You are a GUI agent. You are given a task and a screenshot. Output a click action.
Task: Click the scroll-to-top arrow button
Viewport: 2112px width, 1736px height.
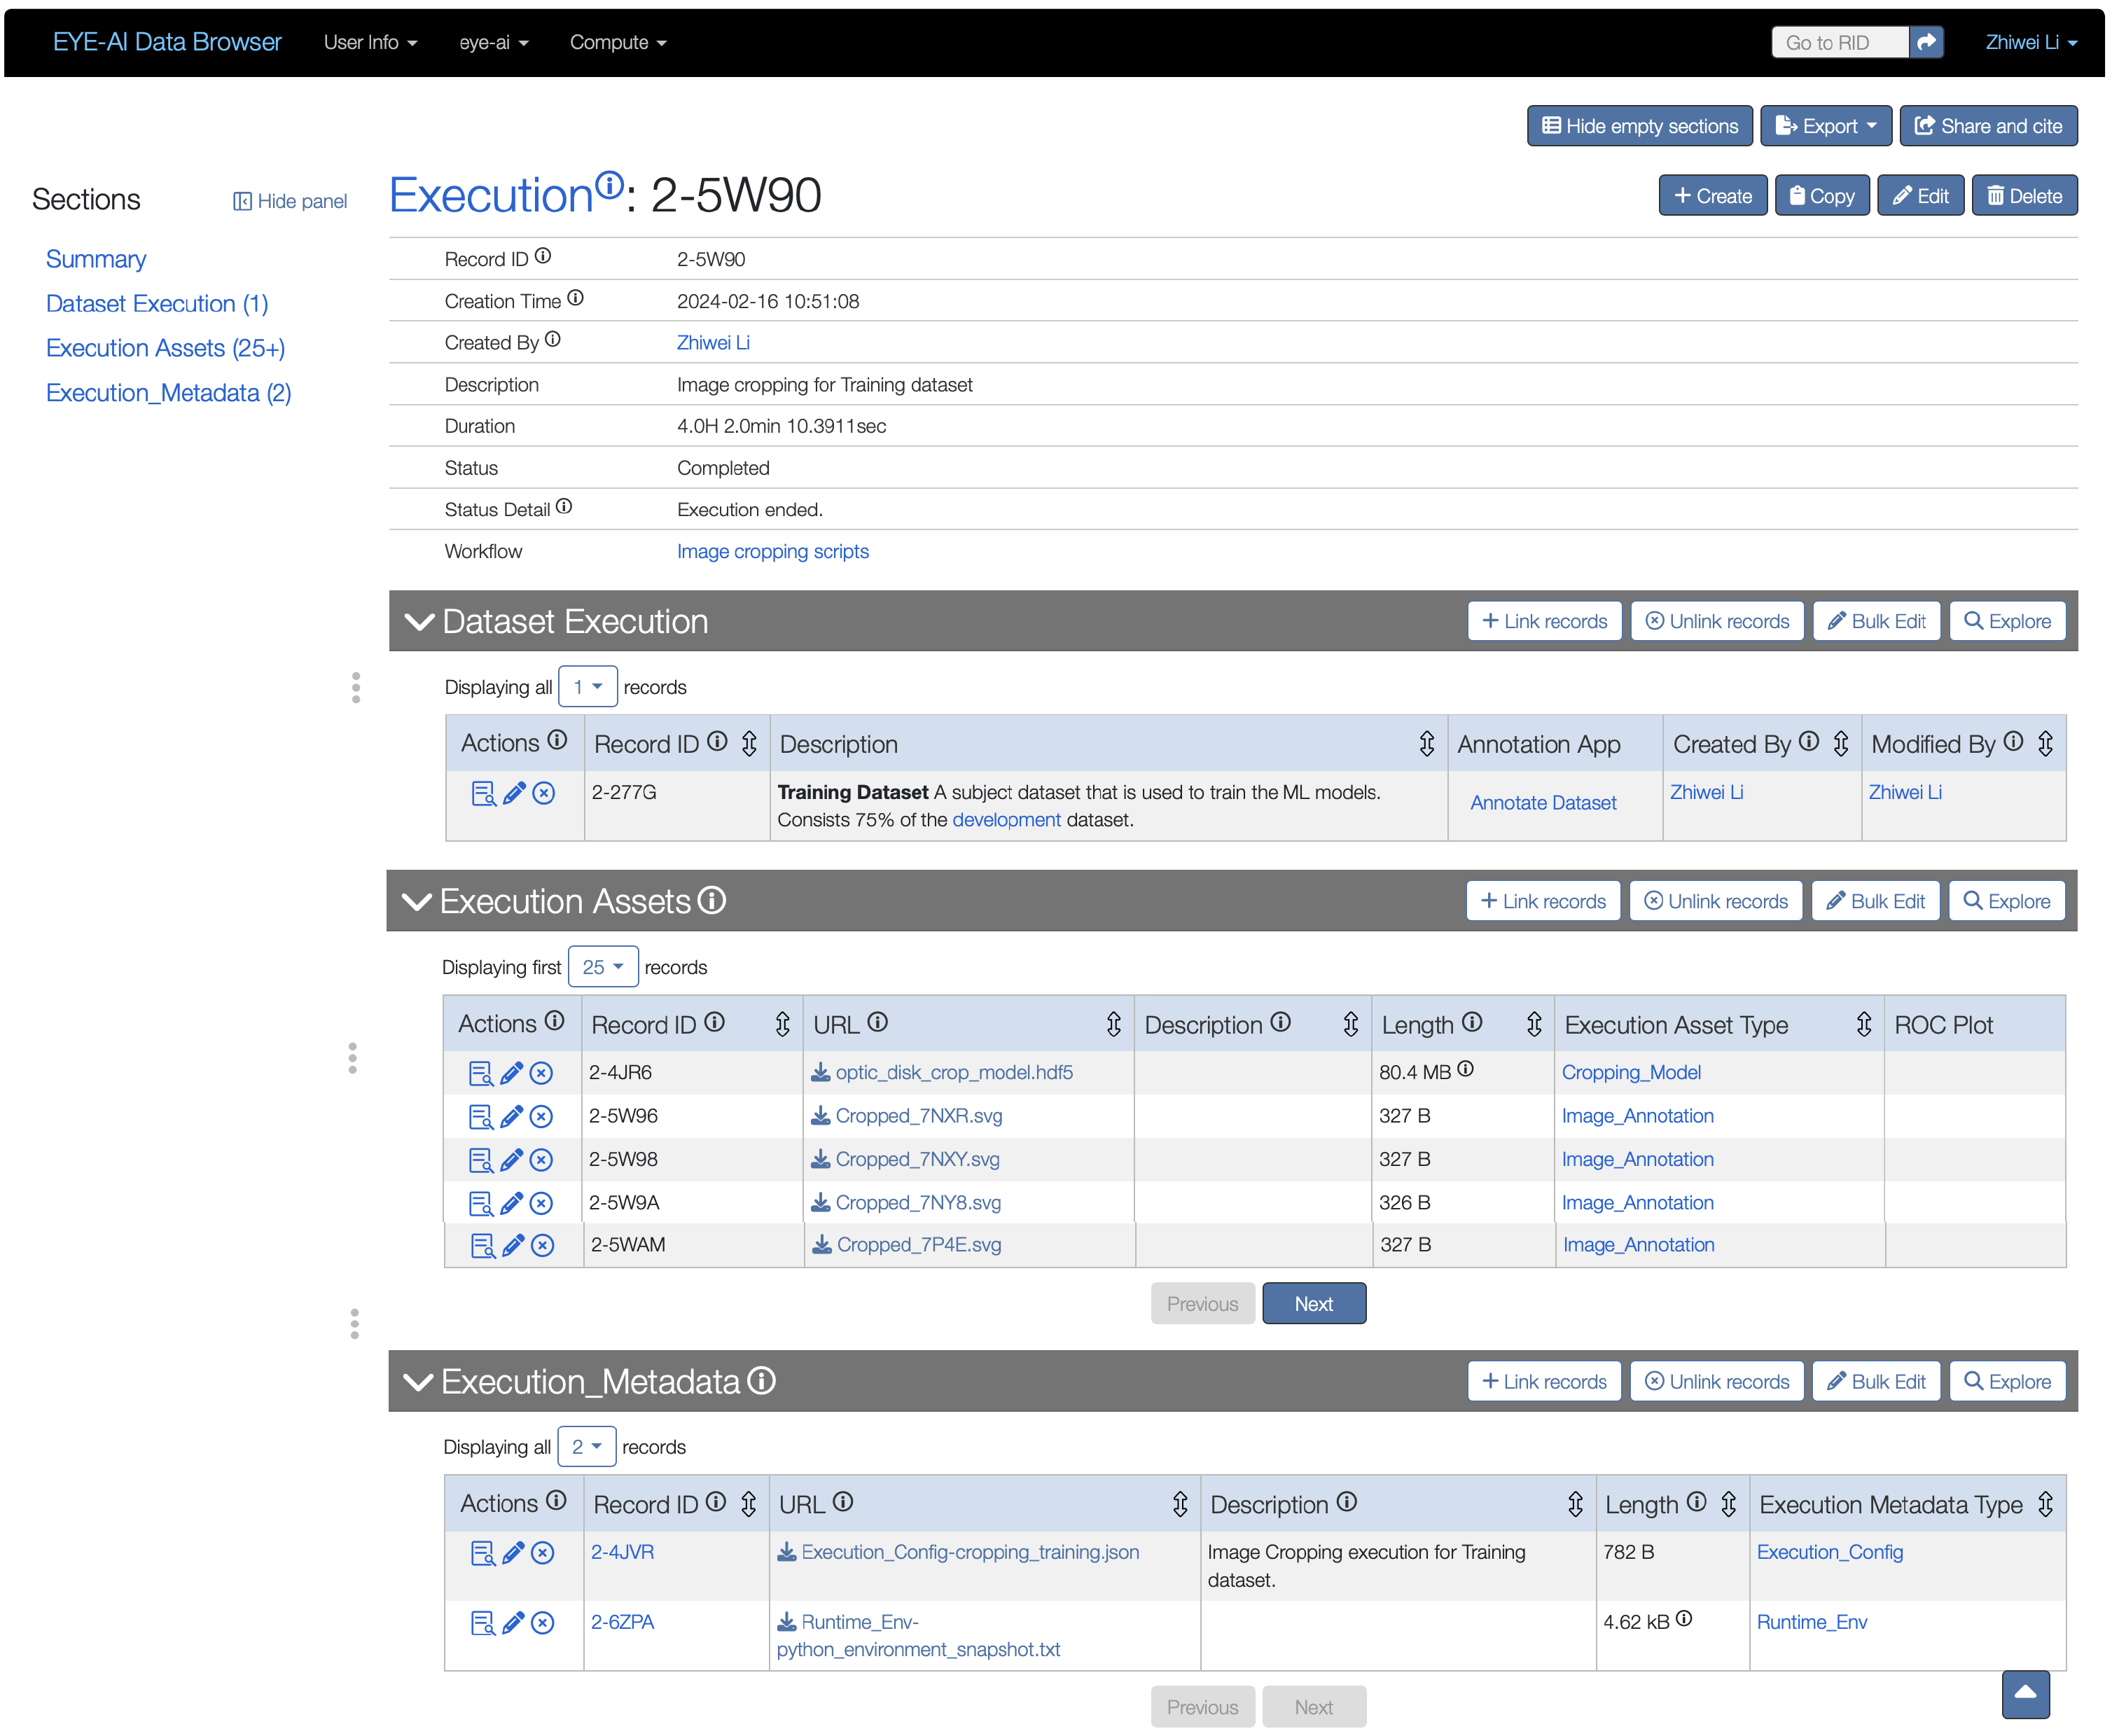tap(2025, 1693)
